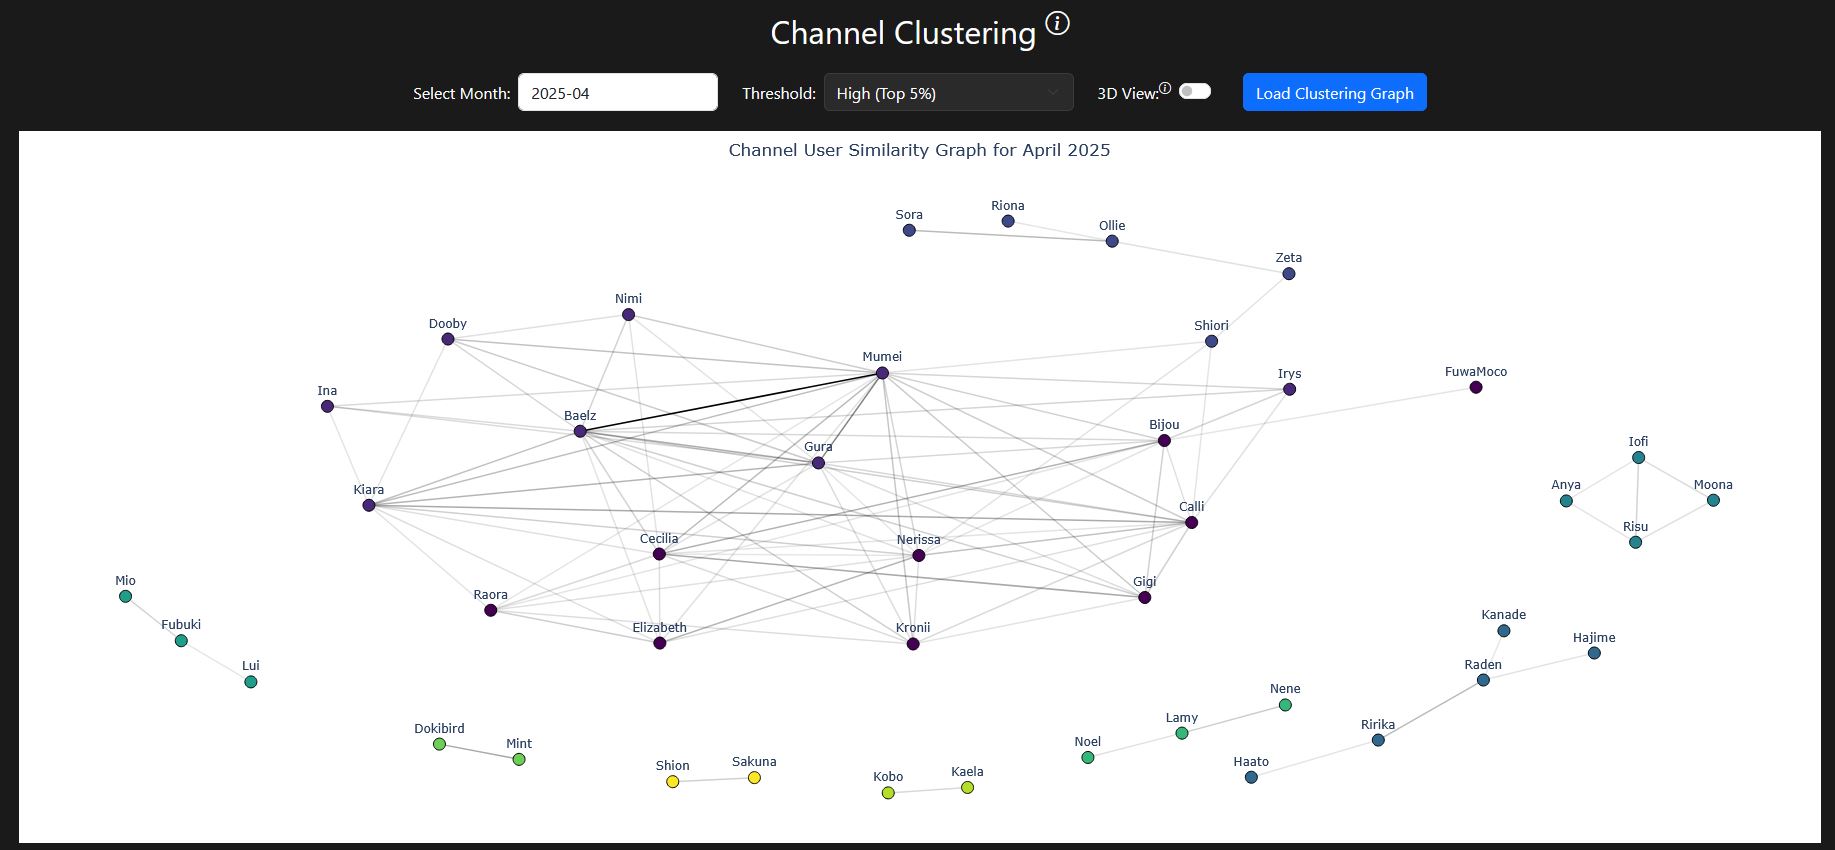Click the Lui node
1835x850 pixels.
click(250, 682)
